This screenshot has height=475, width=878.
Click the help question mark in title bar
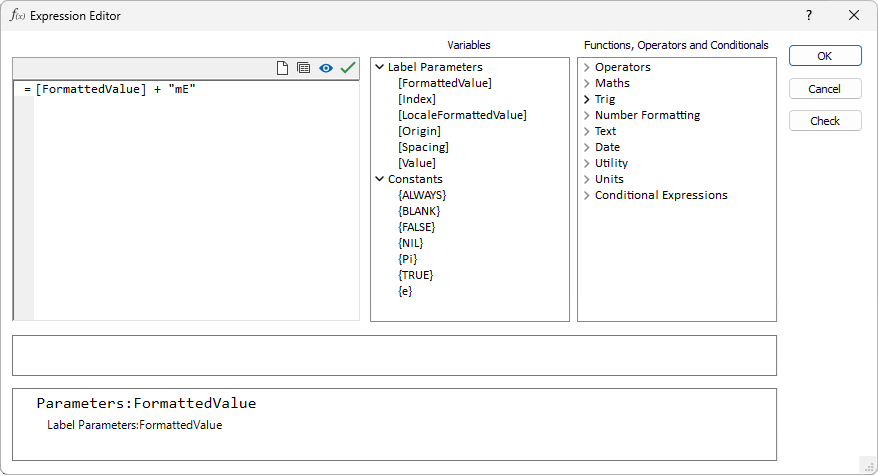click(809, 15)
